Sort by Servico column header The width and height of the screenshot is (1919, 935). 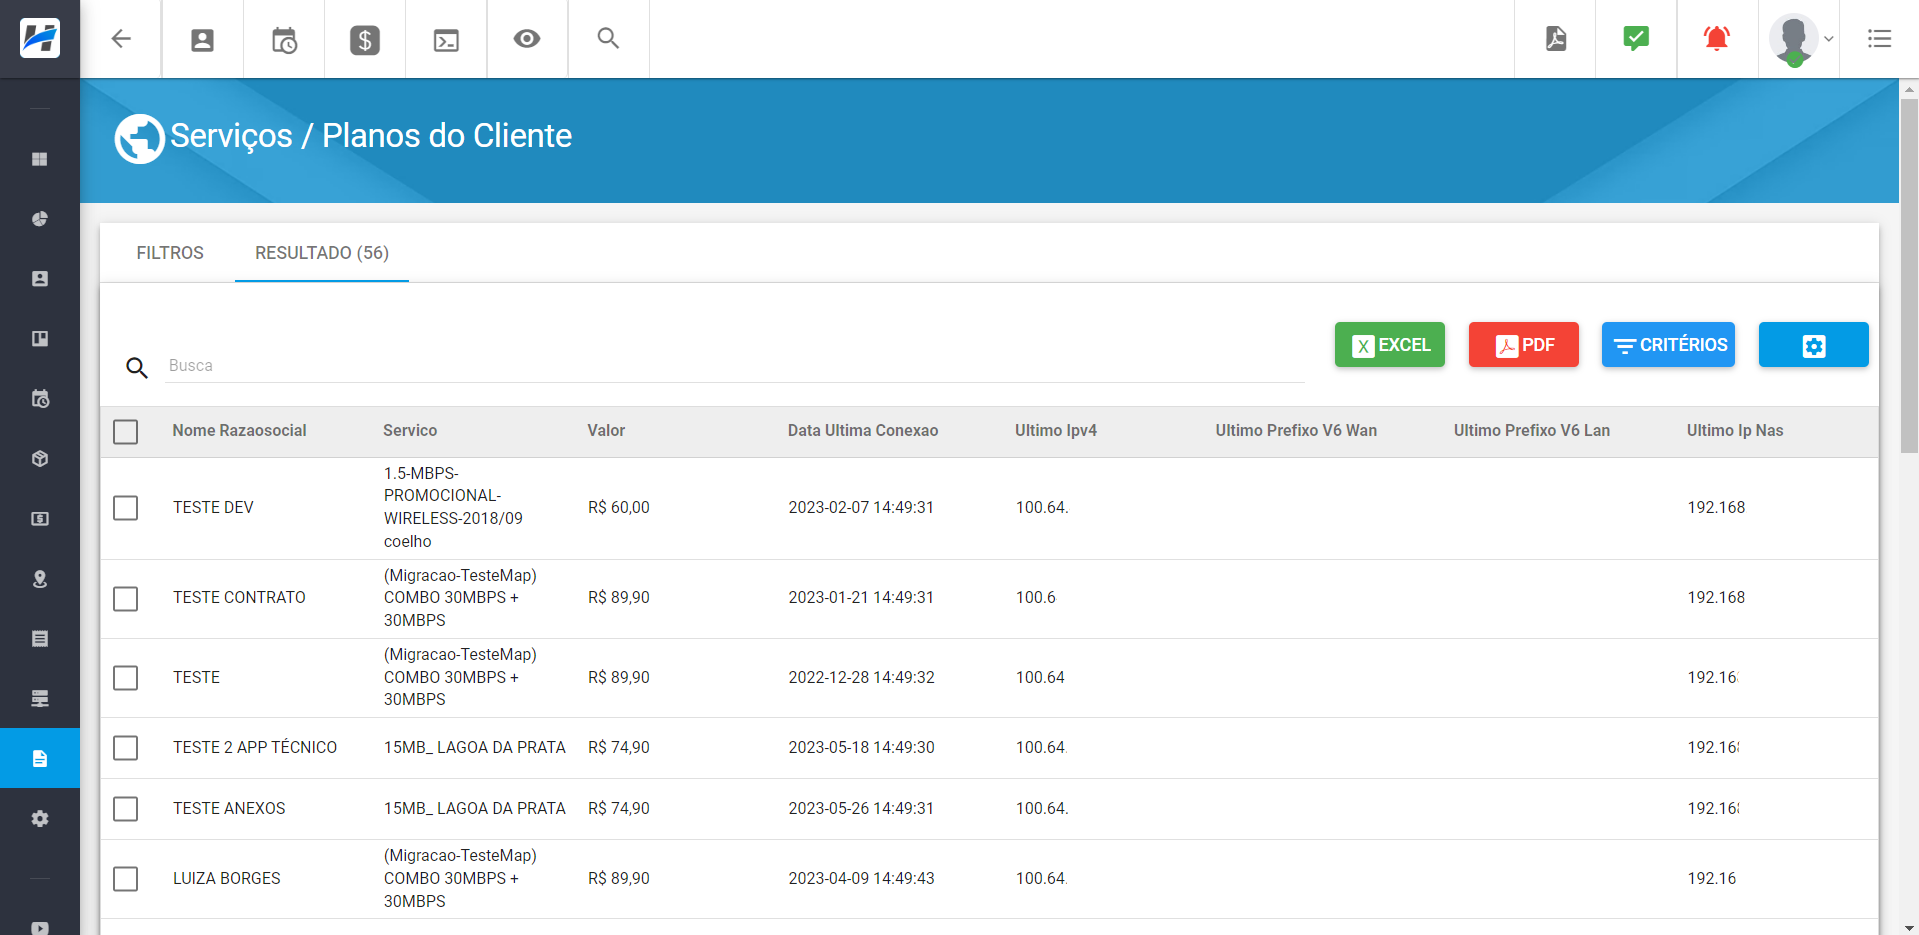point(410,431)
